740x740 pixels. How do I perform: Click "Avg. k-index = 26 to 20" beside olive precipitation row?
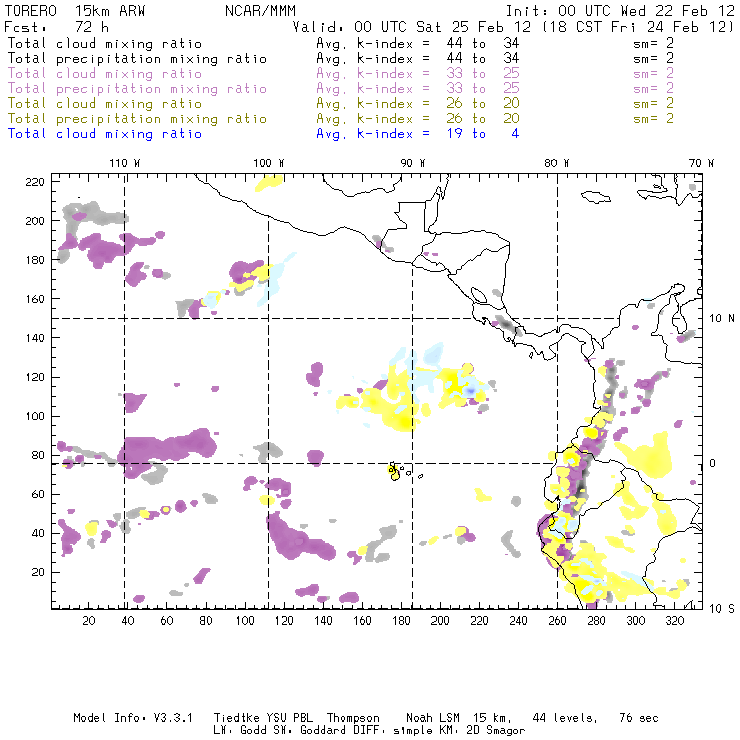(x=418, y=119)
